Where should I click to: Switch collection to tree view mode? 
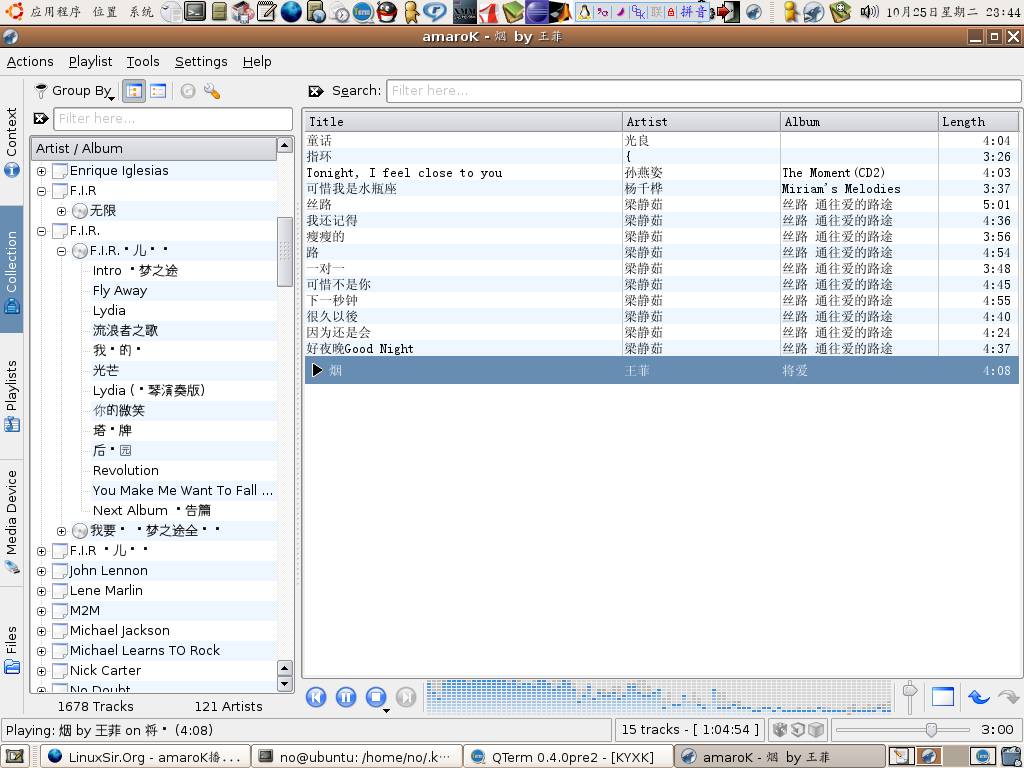[133, 91]
